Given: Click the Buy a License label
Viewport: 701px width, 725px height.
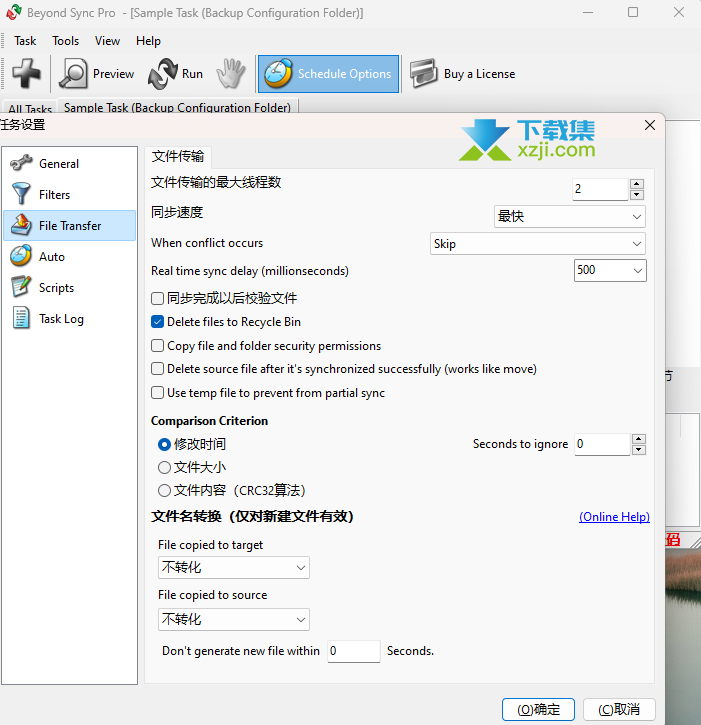Looking at the screenshot, I should 480,74.
